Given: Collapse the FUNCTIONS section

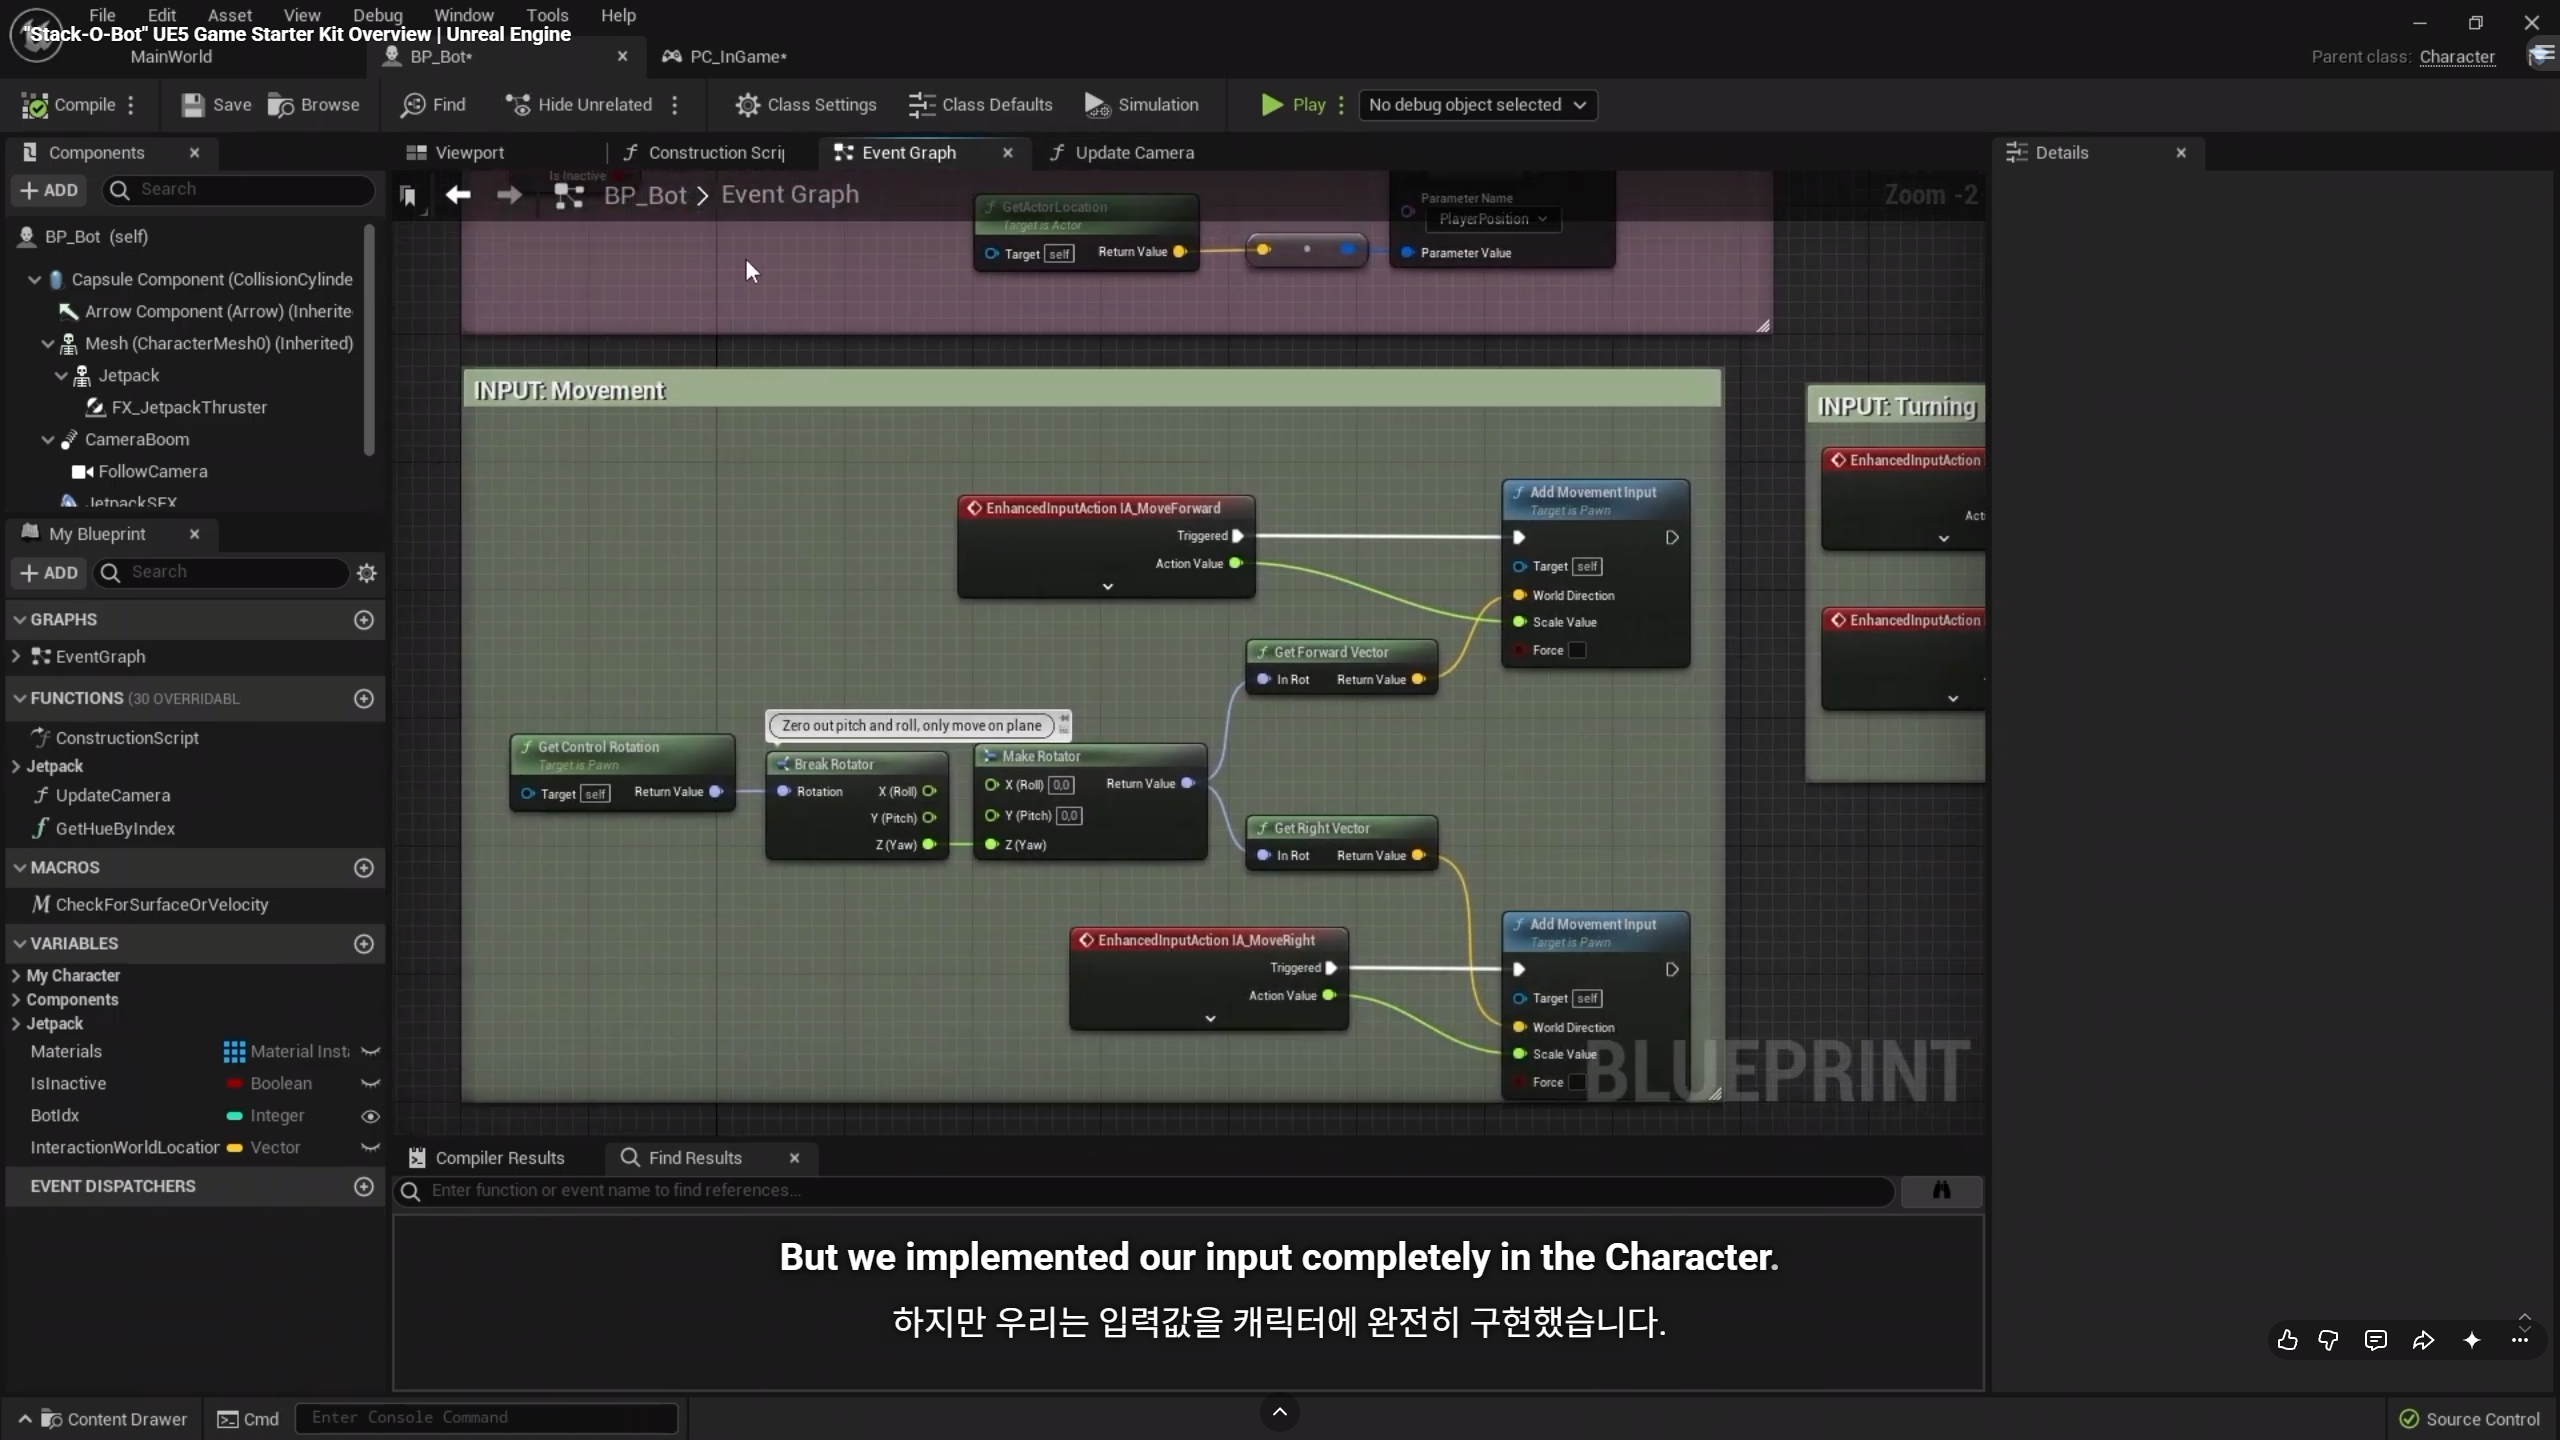Looking at the screenshot, I should pyautogui.click(x=19, y=699).
